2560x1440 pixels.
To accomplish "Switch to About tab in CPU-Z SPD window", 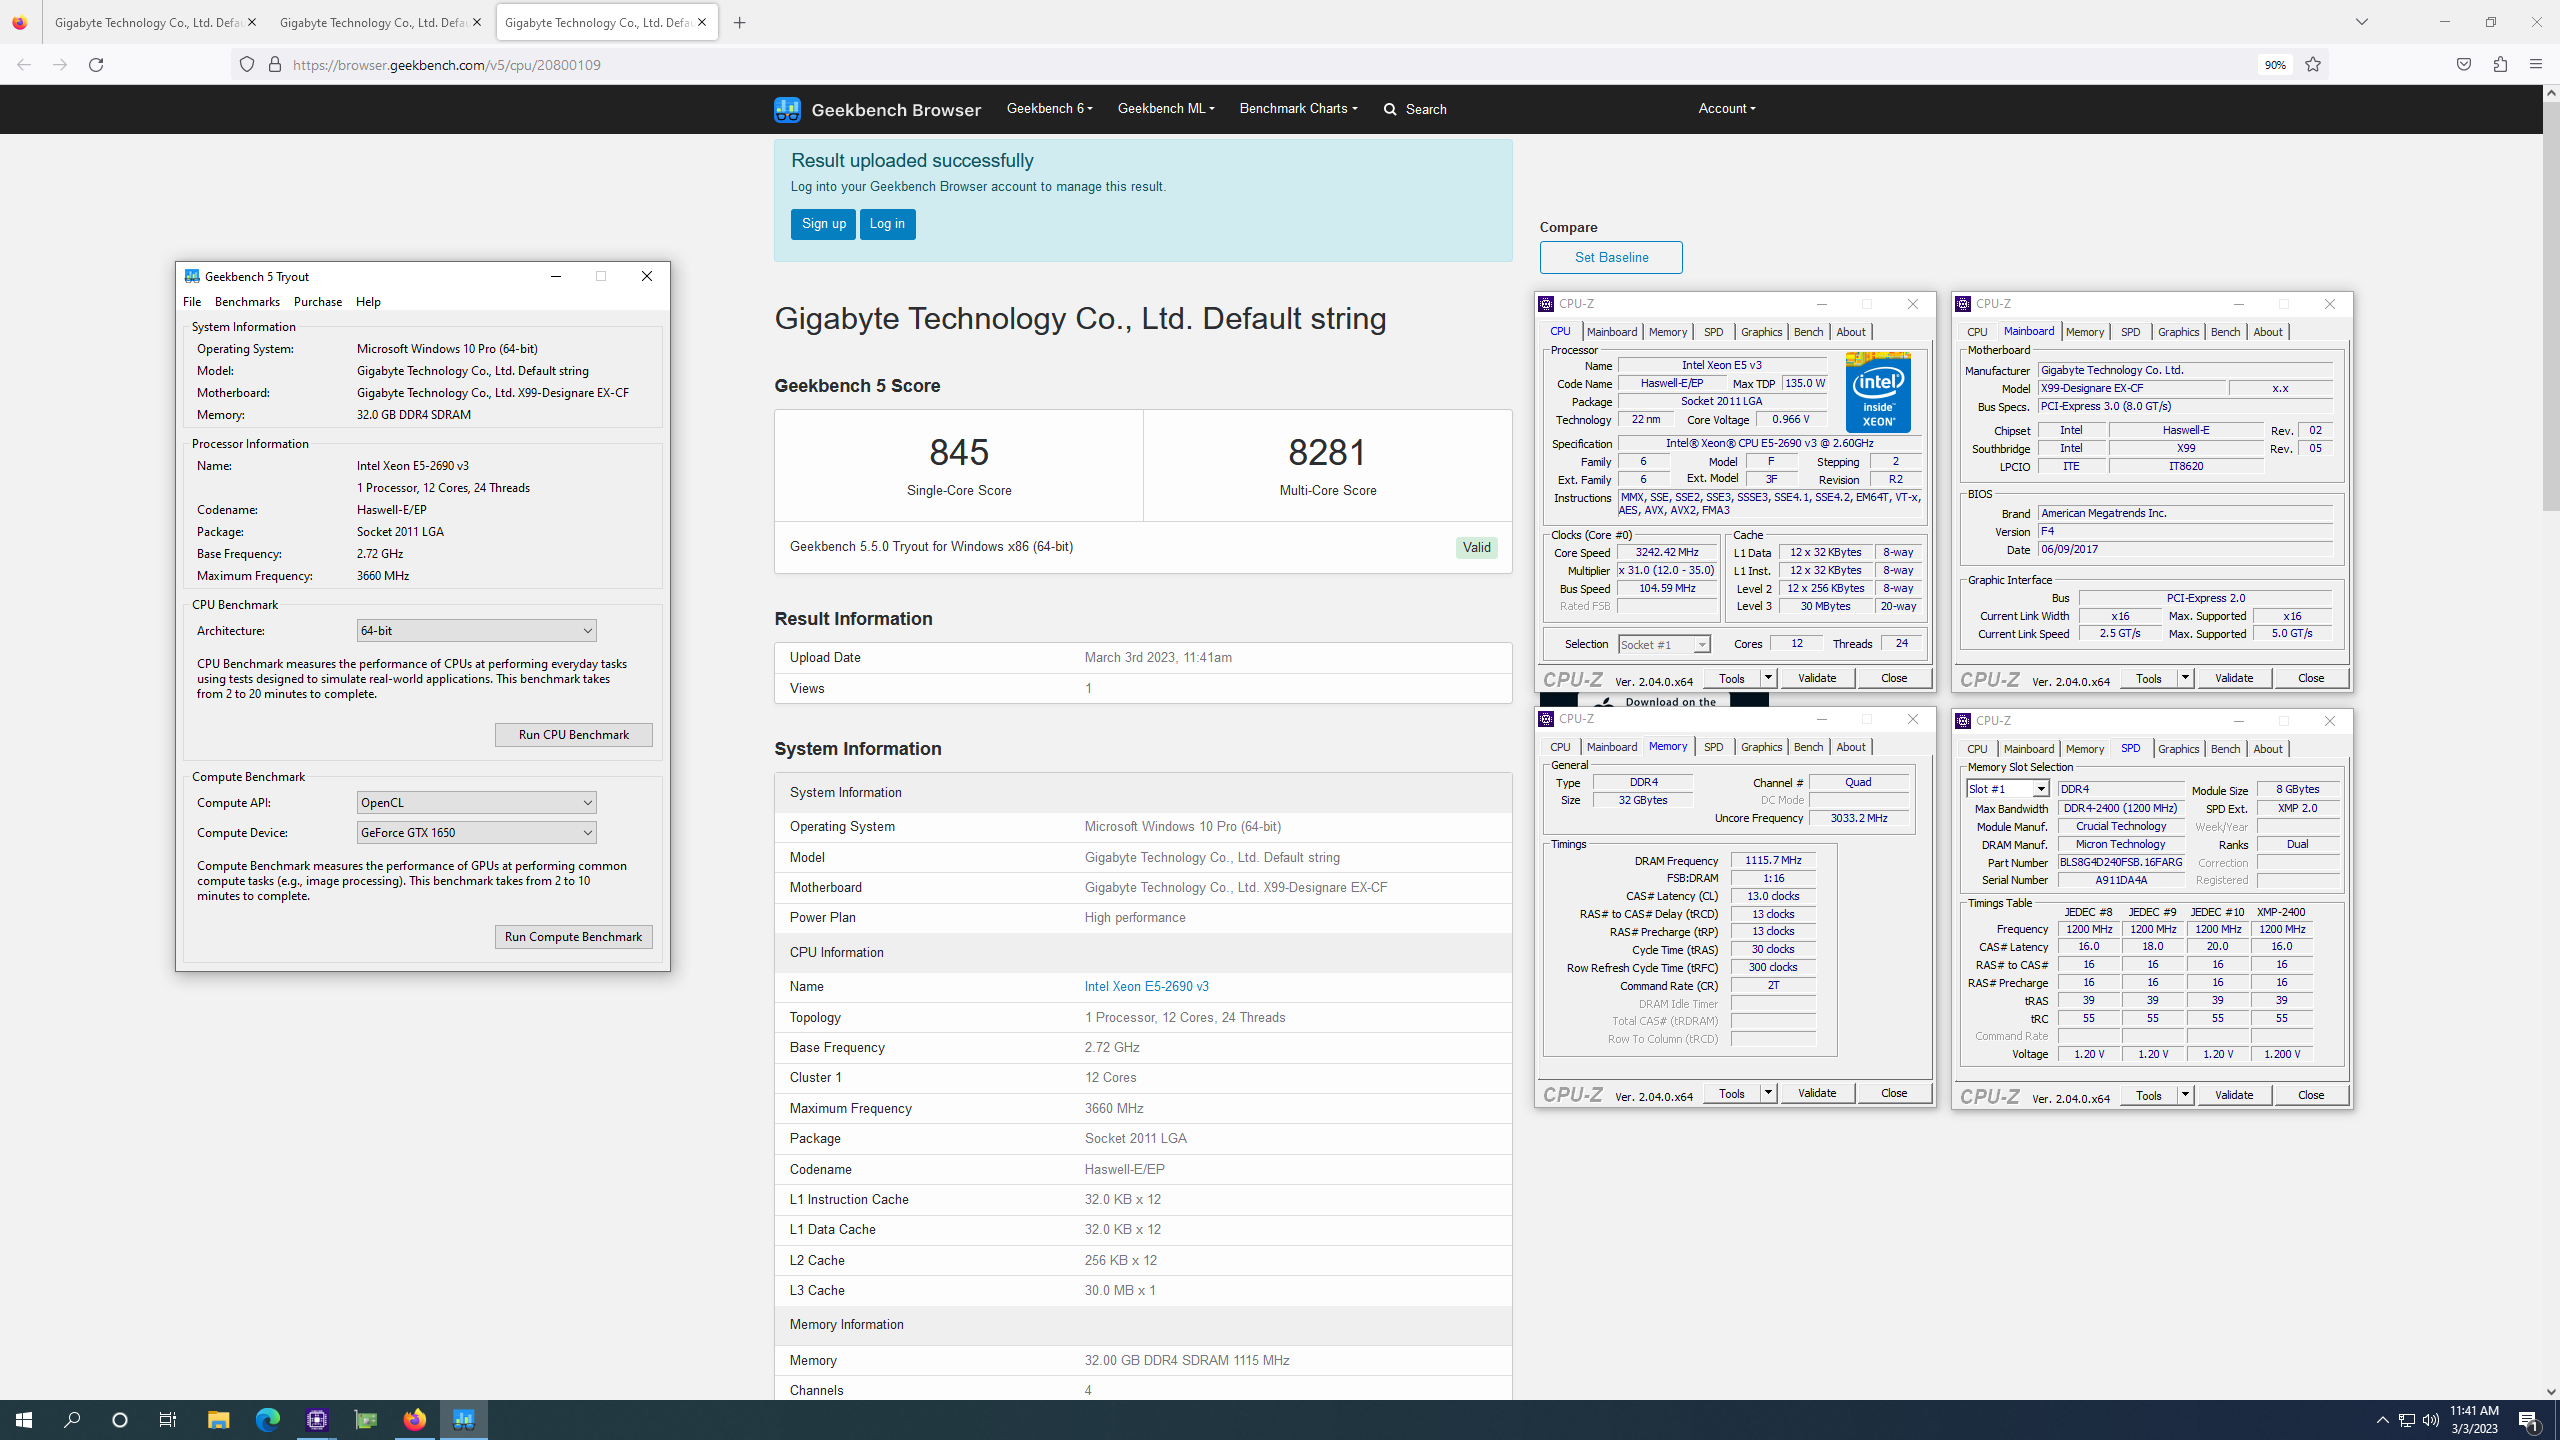I will click(2268, 749).
